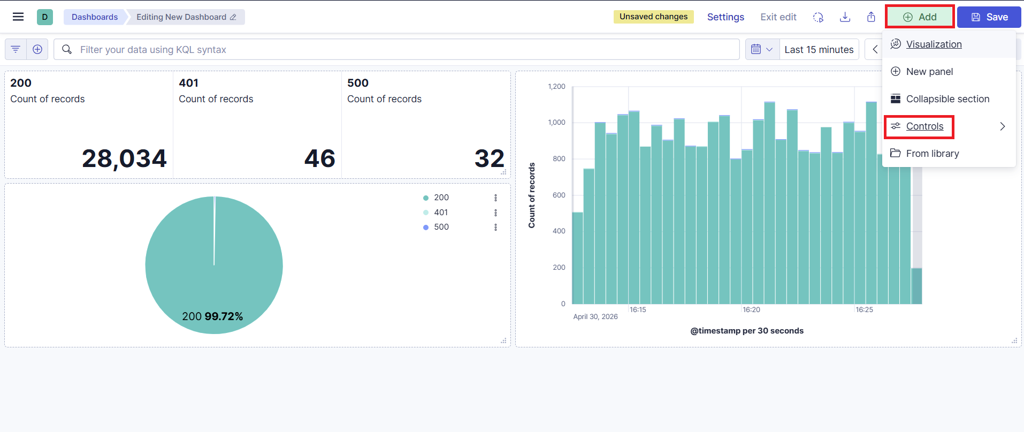Click the New panel plus icon
This screenshot has height=432, width=1024.
[895, 72]
